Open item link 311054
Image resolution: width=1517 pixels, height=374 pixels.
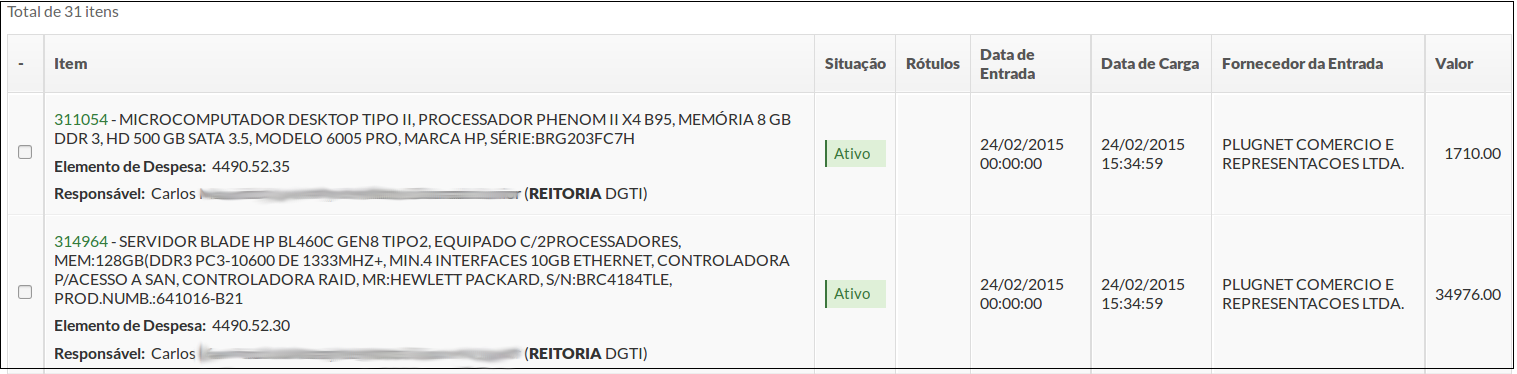click(80, 119)
